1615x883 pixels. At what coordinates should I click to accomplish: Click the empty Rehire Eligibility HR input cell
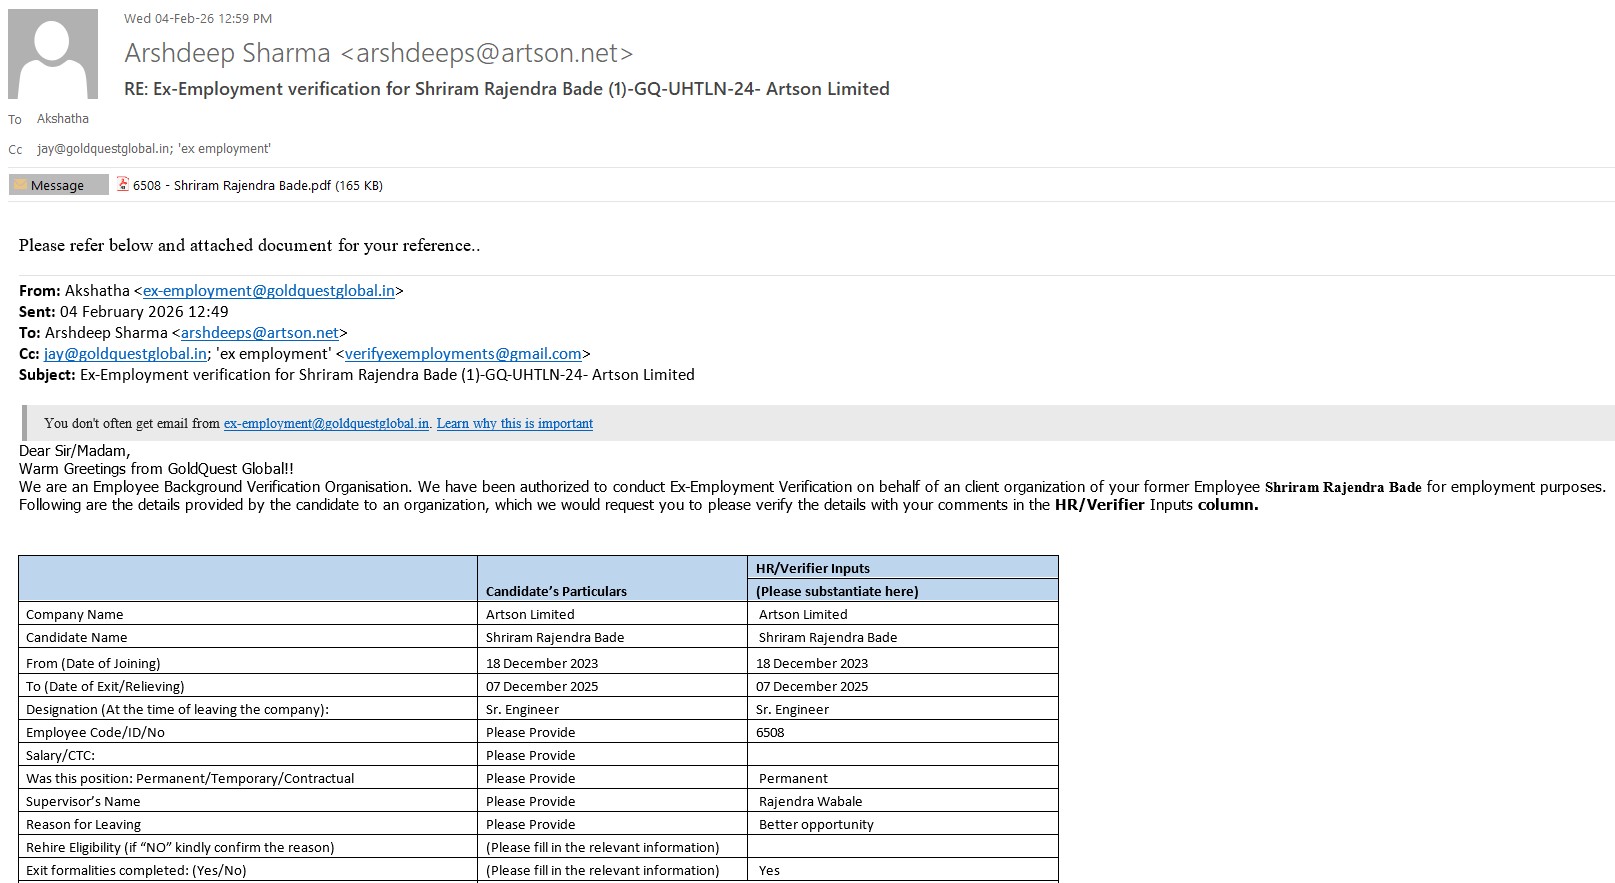coord(901,847)
